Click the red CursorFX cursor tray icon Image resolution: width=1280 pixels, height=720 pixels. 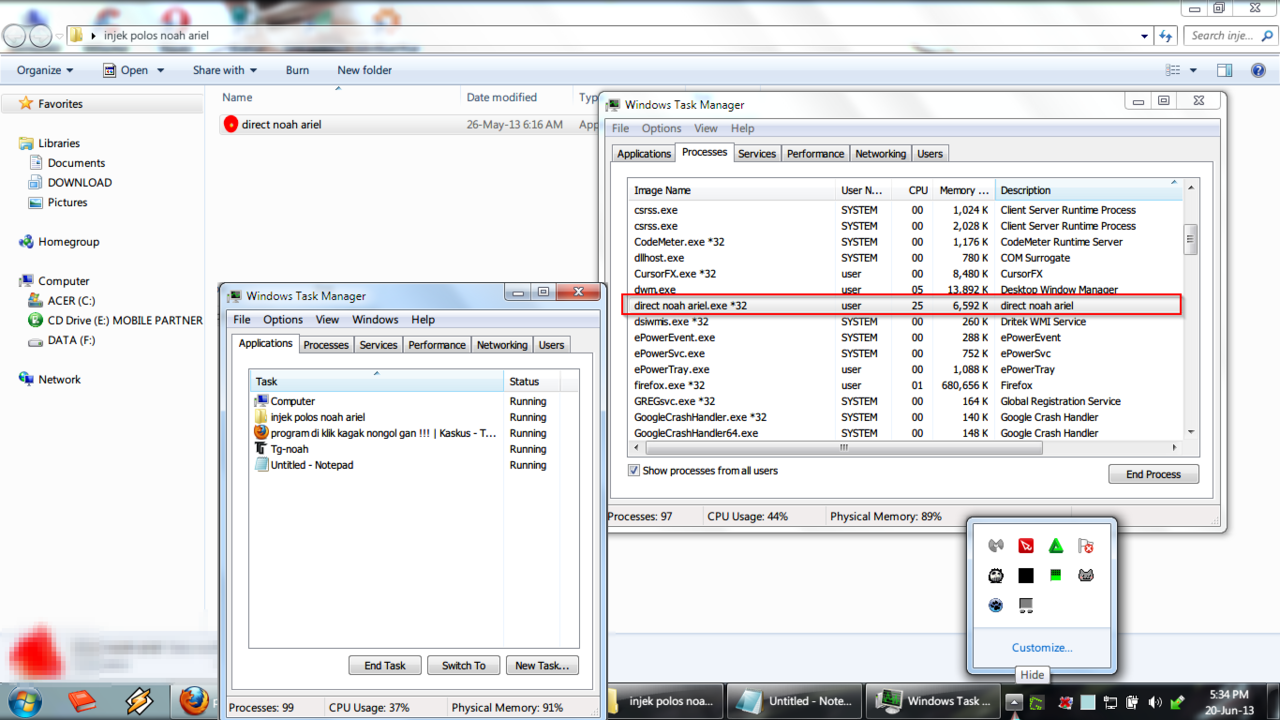click(1026, 546)
